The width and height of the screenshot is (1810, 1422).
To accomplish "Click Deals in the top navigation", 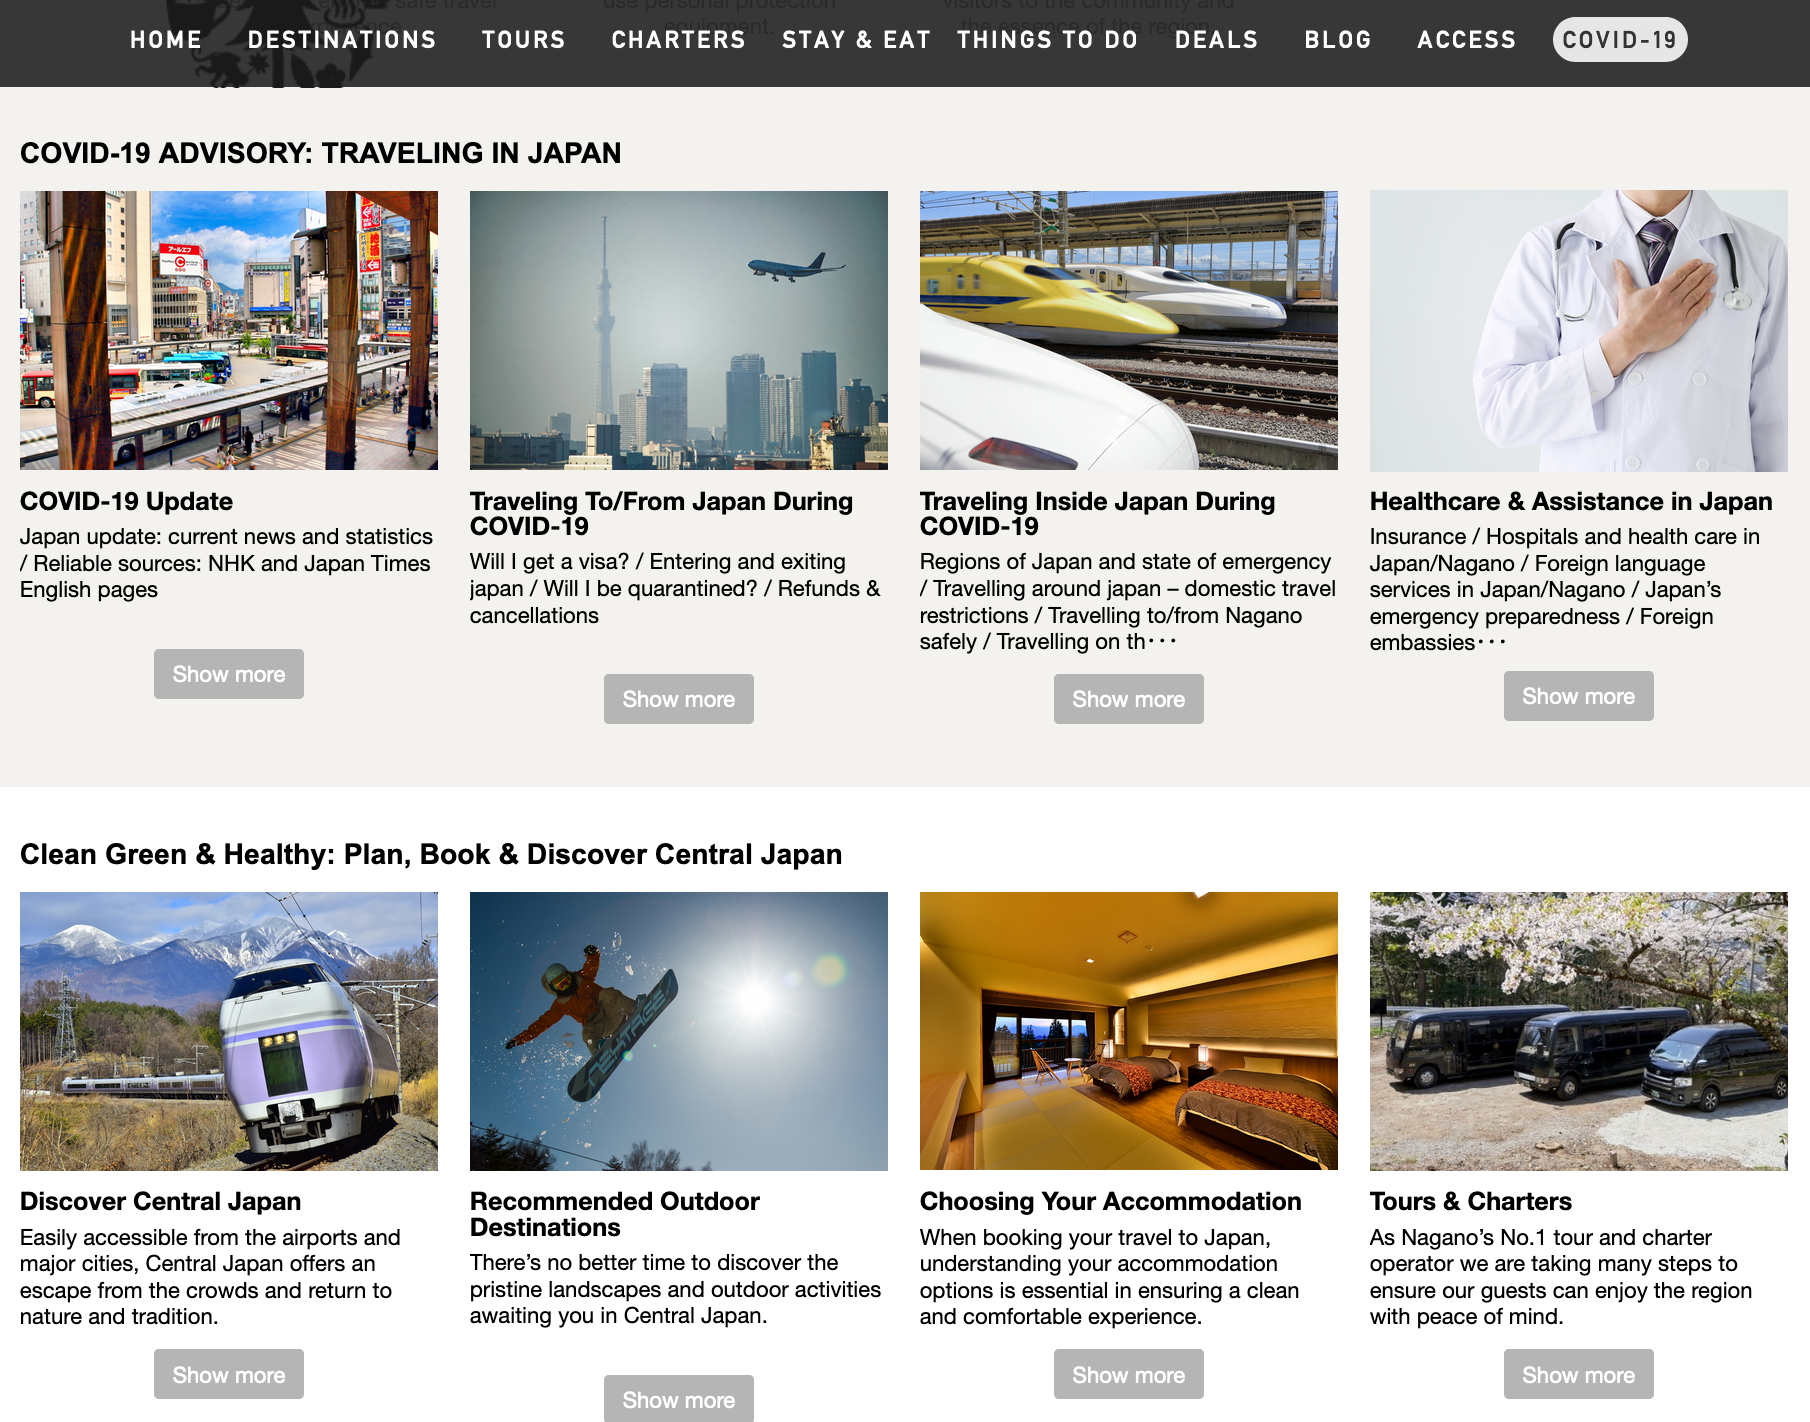I will [1216, 40].
